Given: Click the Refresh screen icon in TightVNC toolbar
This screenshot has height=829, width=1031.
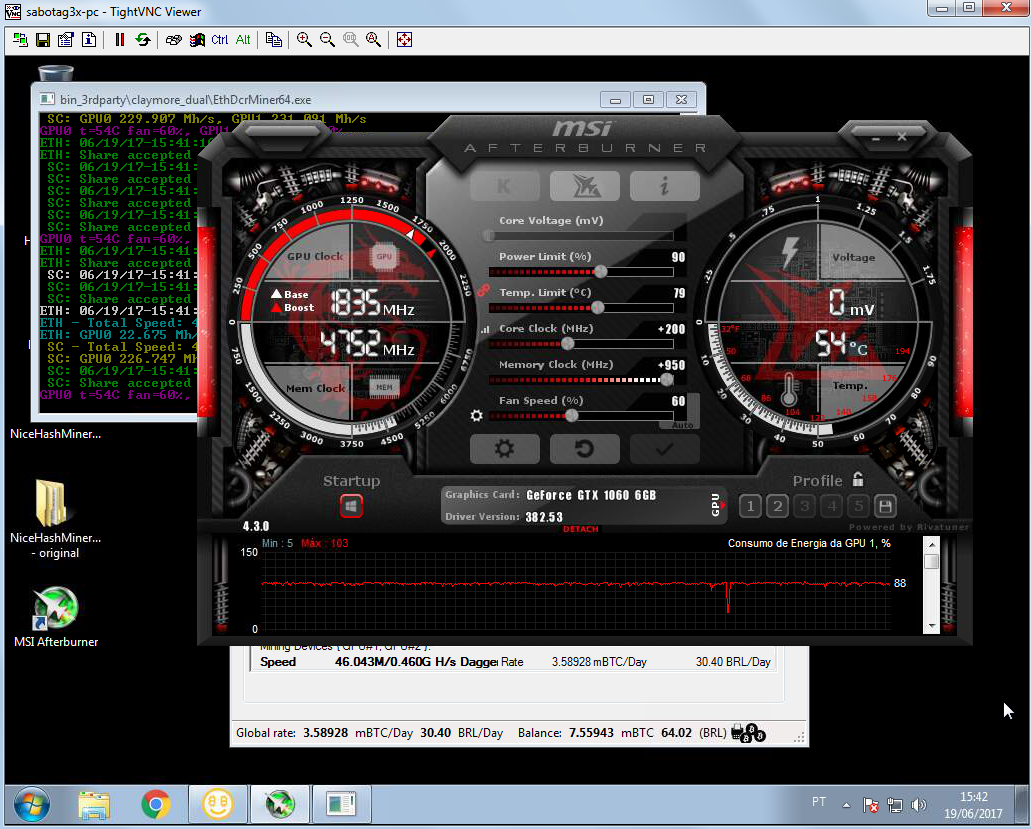Looking at the screenshot, I should click(x=143, y=40).
